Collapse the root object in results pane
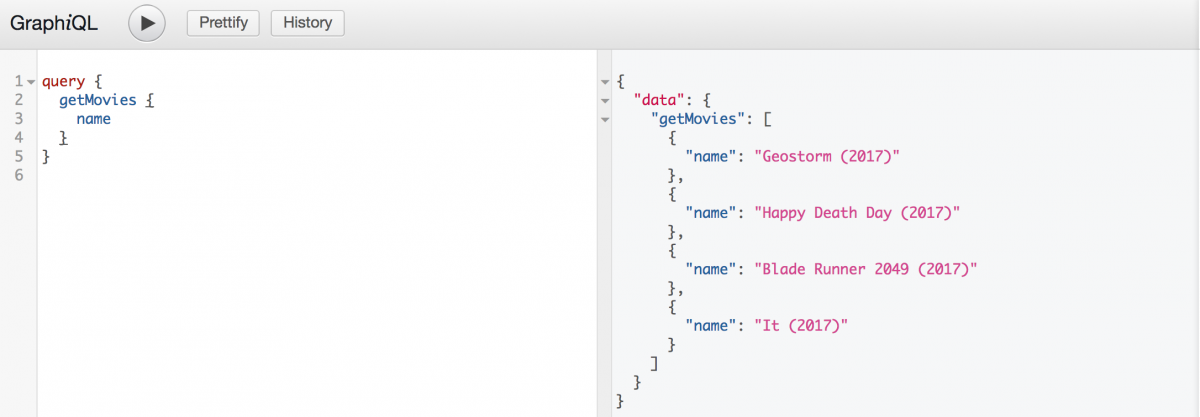The width and height of the screenshot is (1200, 417). (604, 81)
